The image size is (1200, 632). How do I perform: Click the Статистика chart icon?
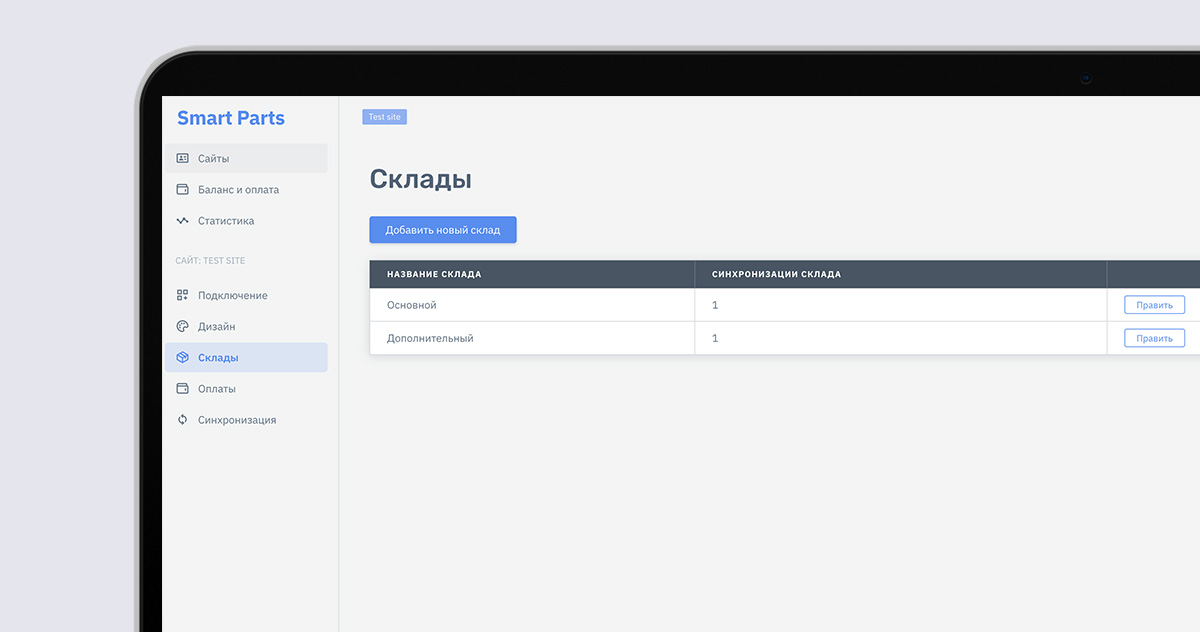[182, 220]
